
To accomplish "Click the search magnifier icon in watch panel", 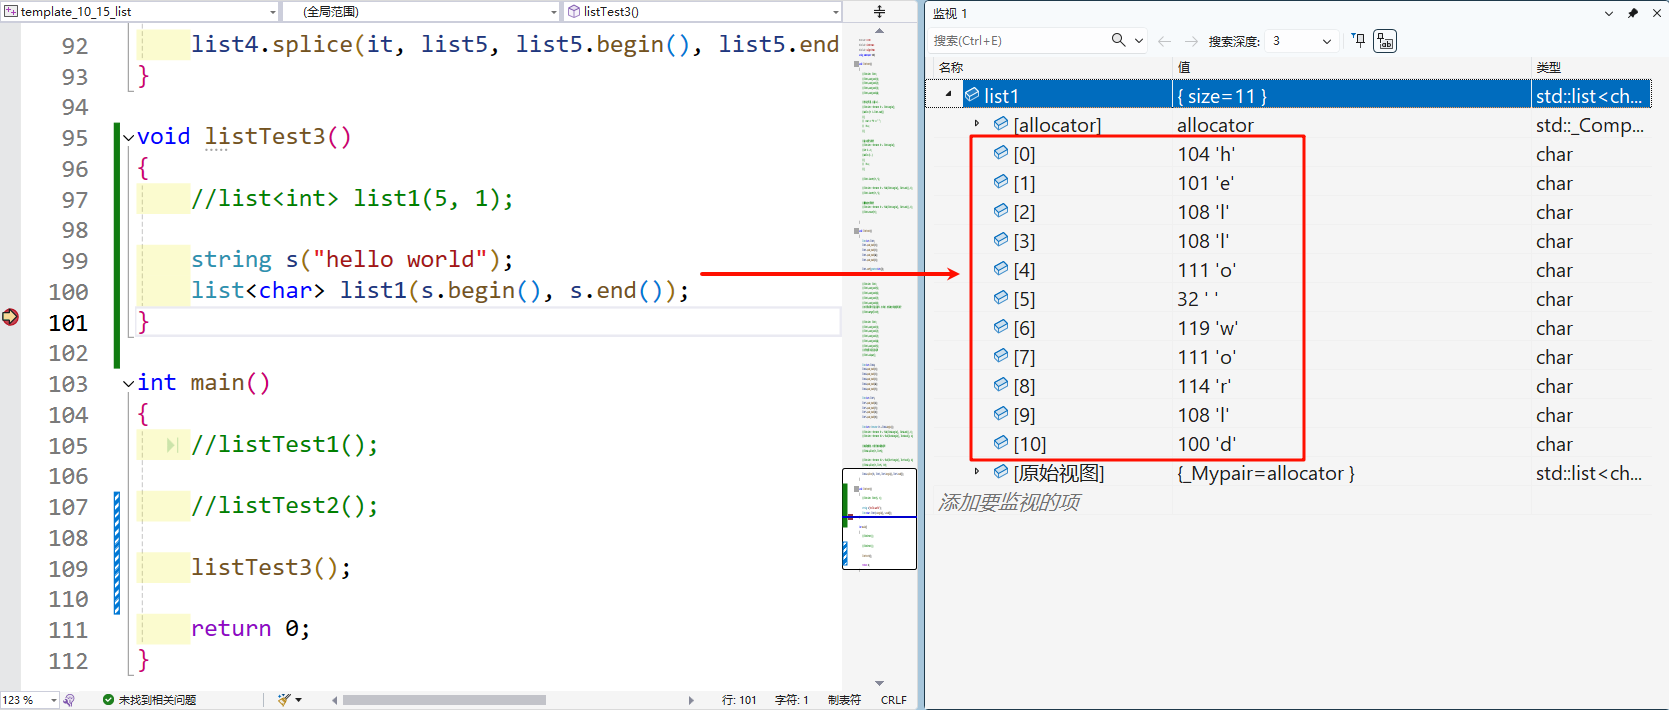I will (1118, 40).
